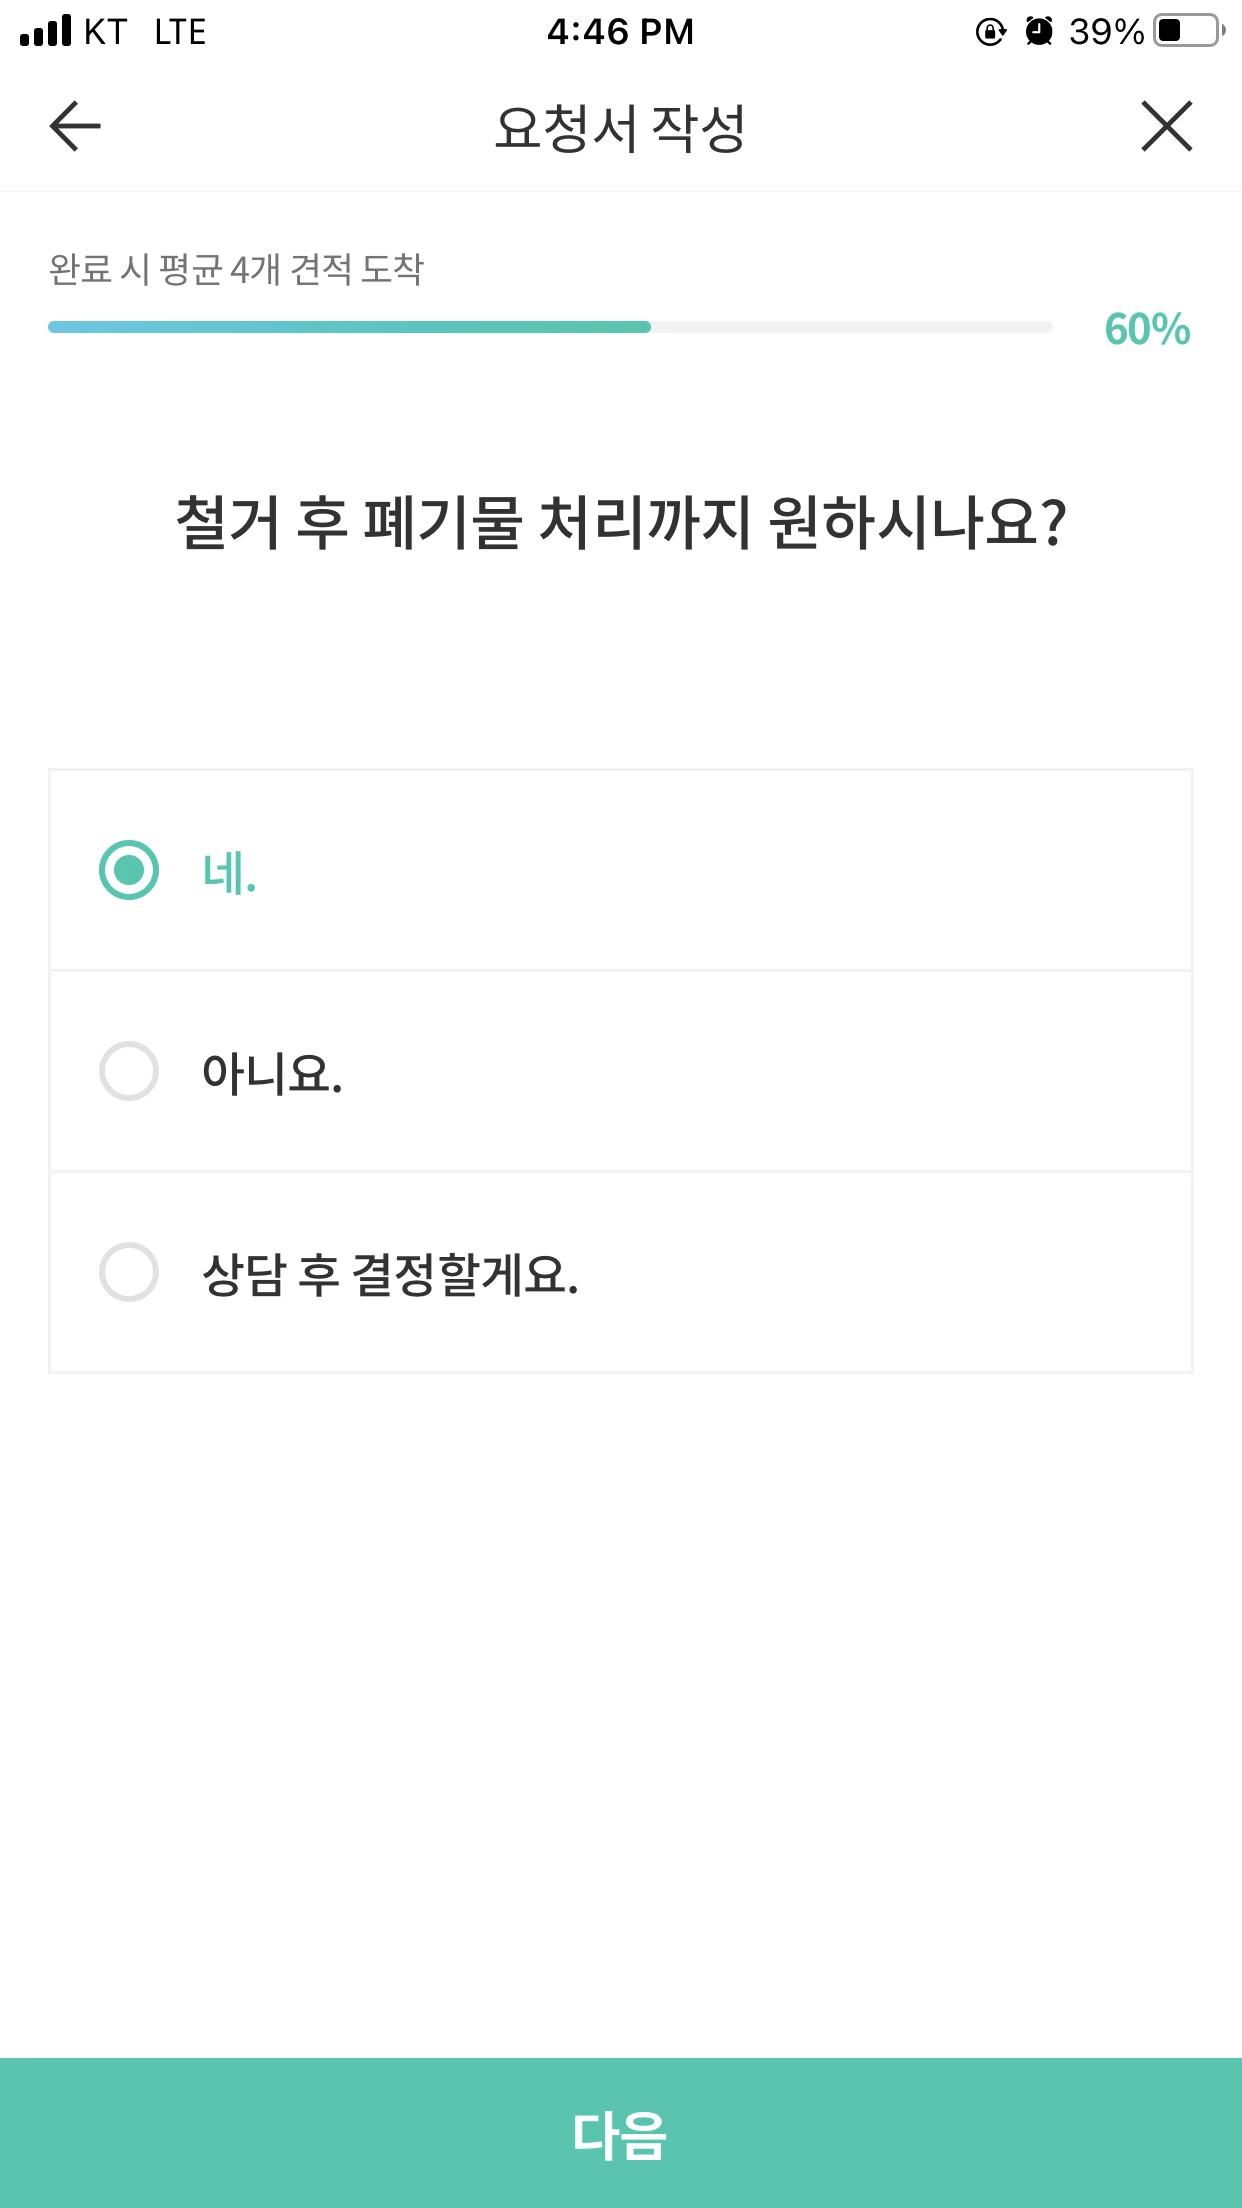Tap the 60% progress bar
The image size is (1242, 2208).
coord(550,327)
